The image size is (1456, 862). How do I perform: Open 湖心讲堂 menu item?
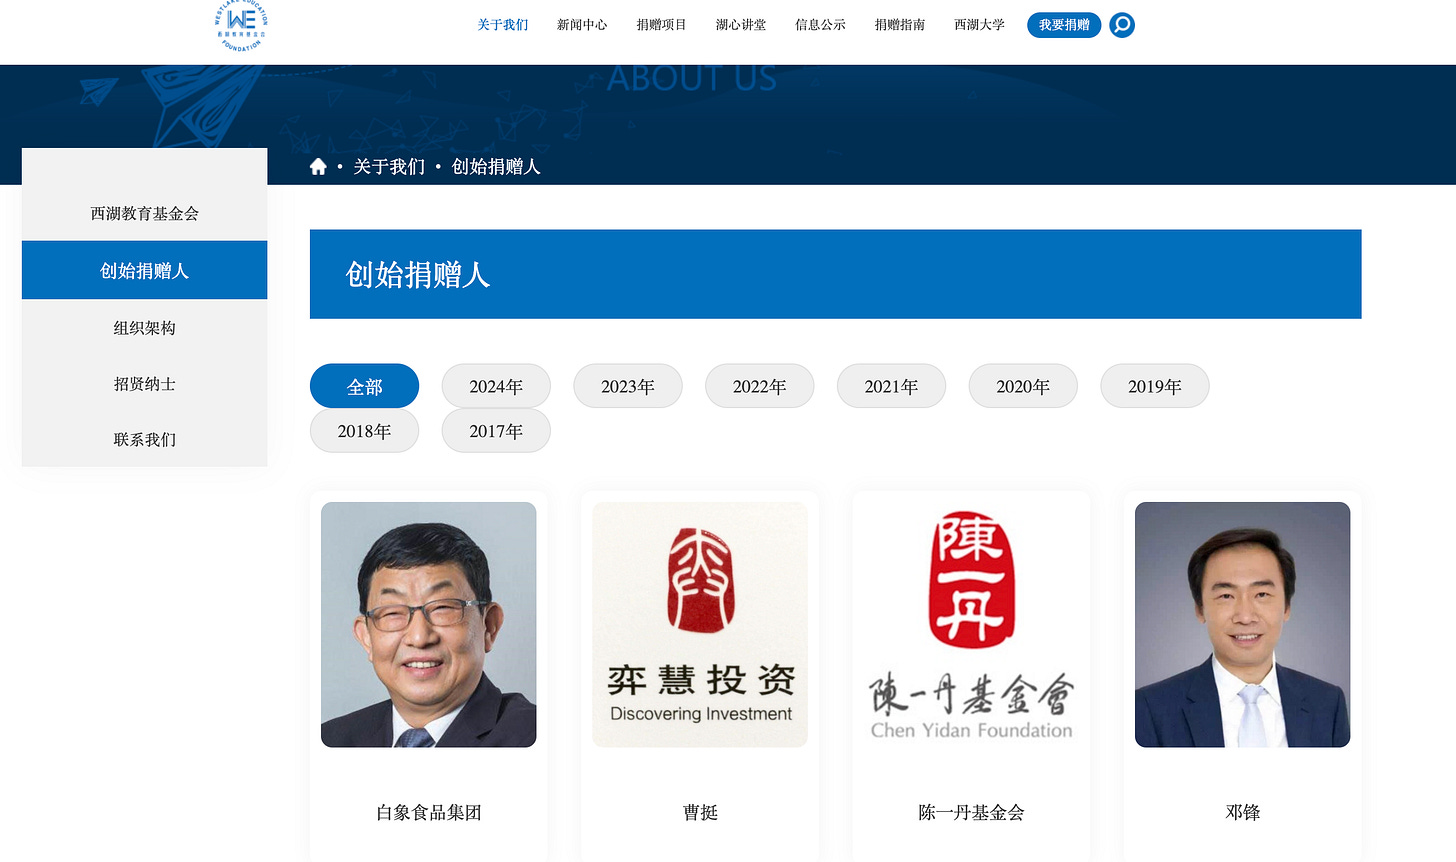[741, 25]
